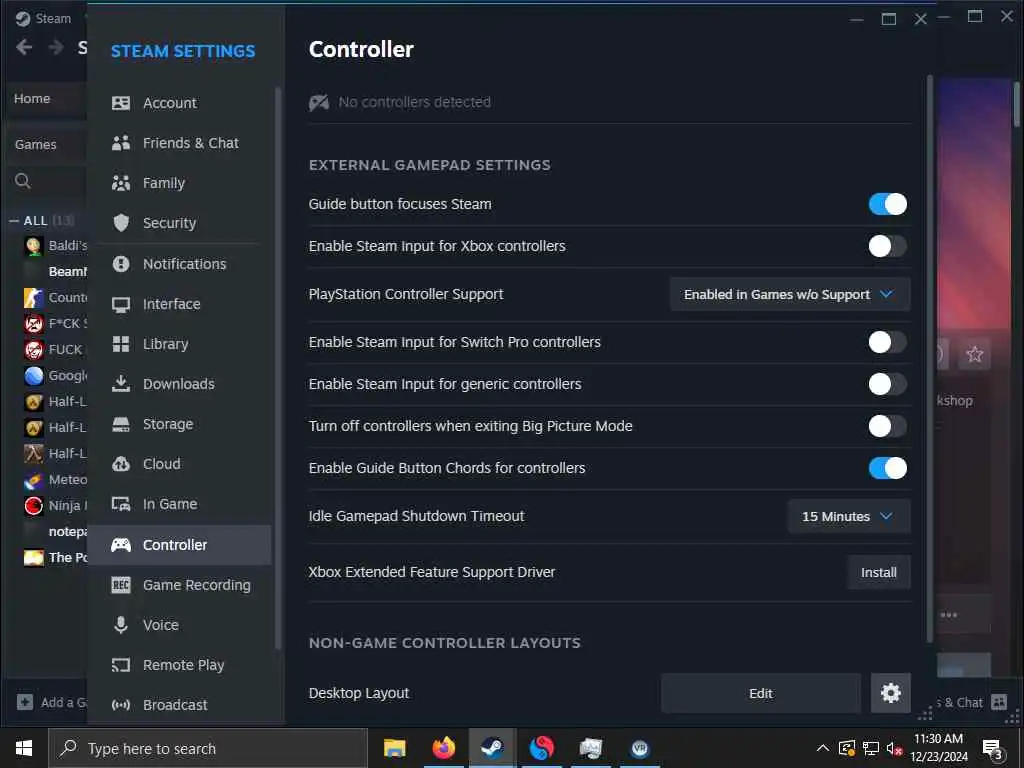Click the library search magnifier icon
1024x768 pixels.
coord(23,181)
